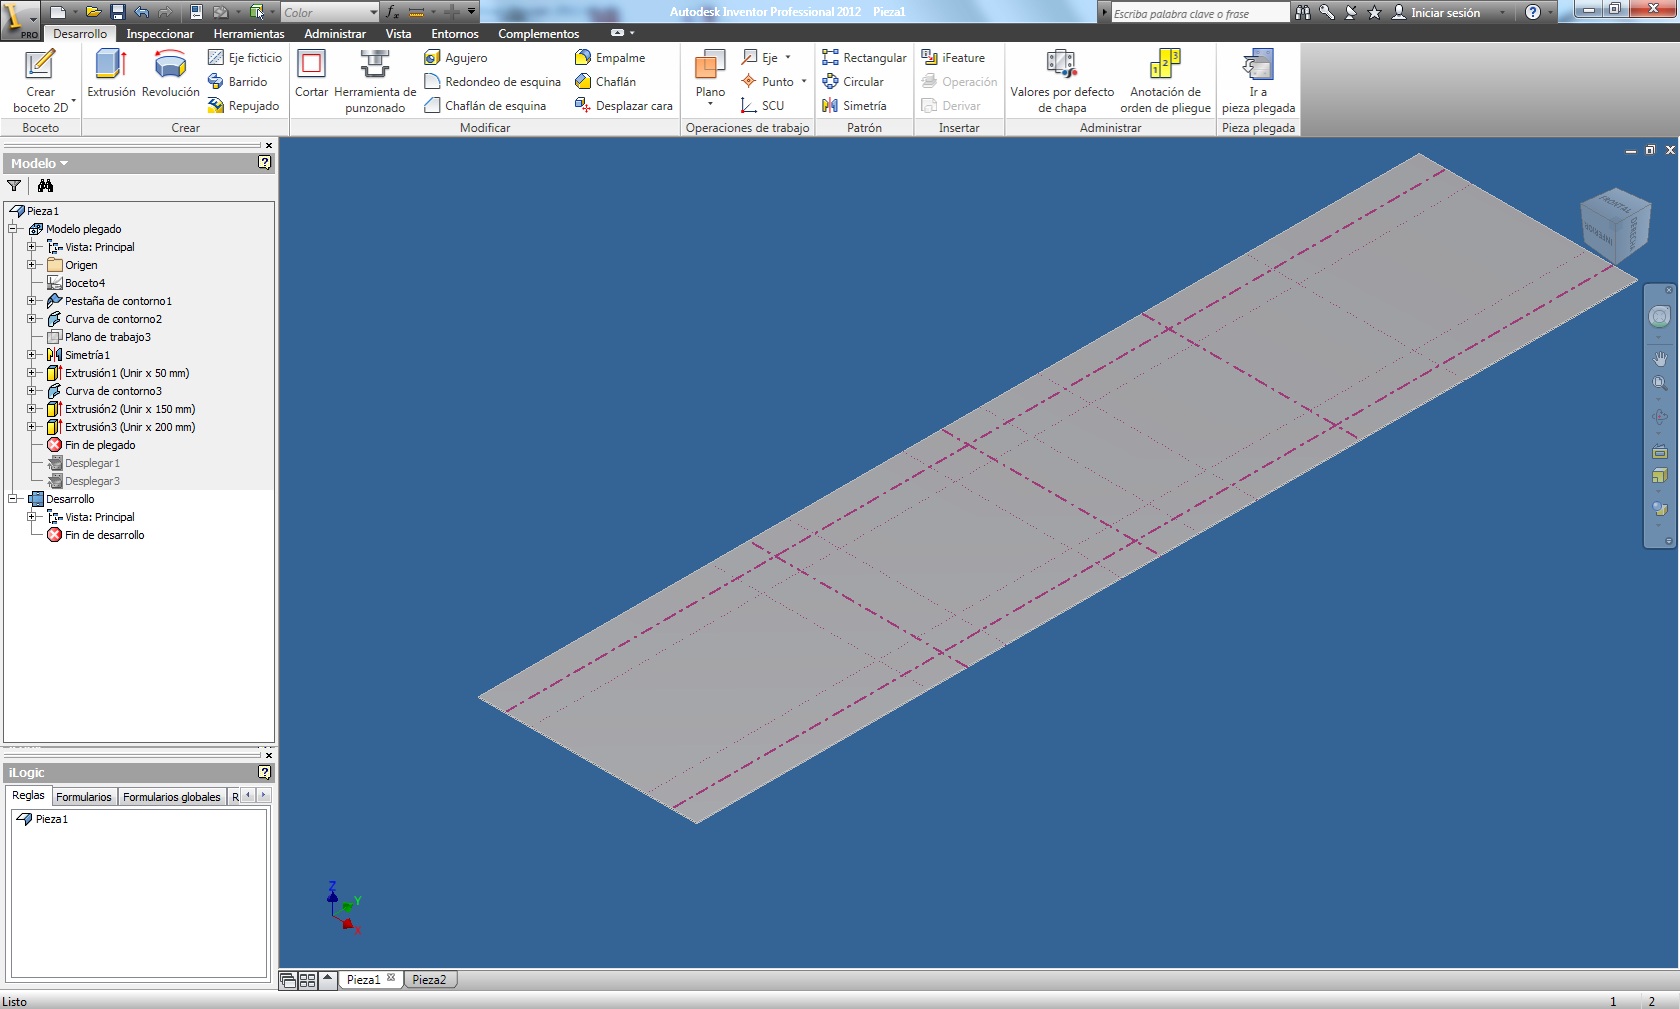The image size is (1680, 1009).
Task: Click the iLogic panel help button
Action: 264,772
